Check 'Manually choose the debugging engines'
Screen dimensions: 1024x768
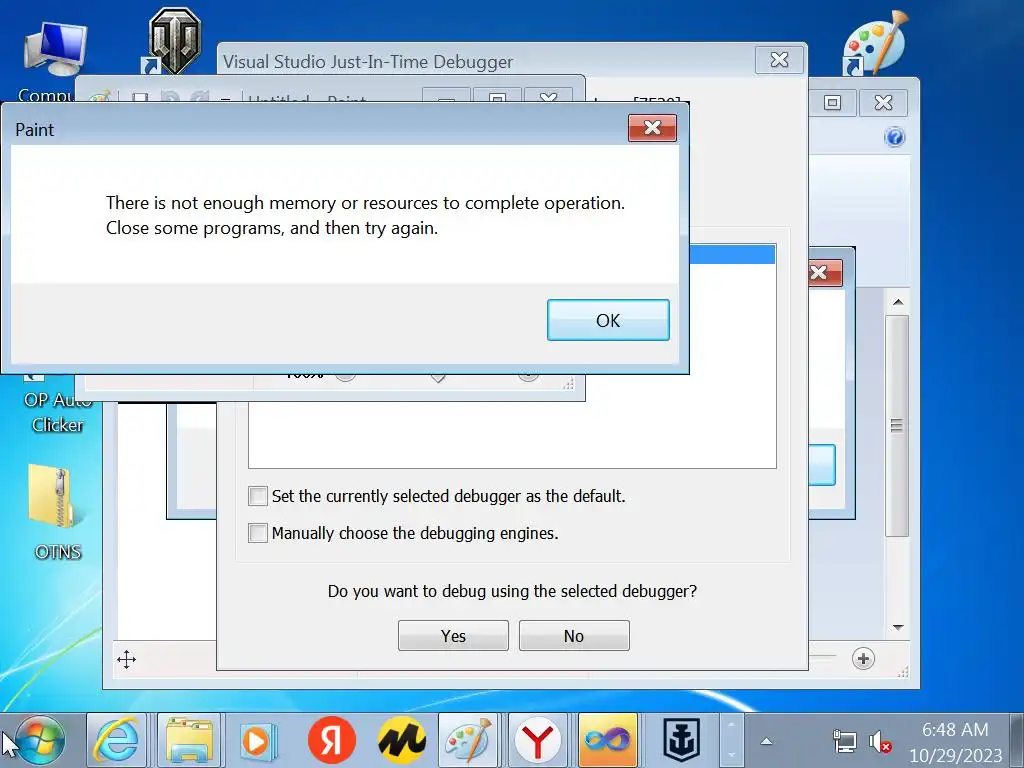click(258, 533)
